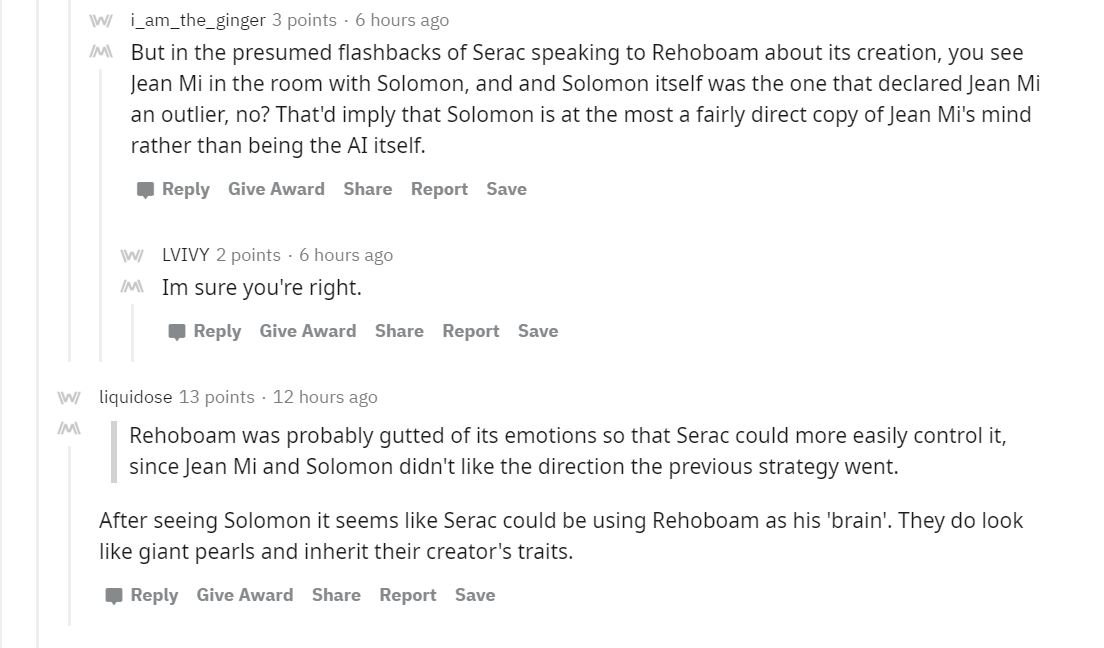Click reply speech bubble under i_am_the_ginger's comment
1104x648 pixels.
(x=145, y=189)
